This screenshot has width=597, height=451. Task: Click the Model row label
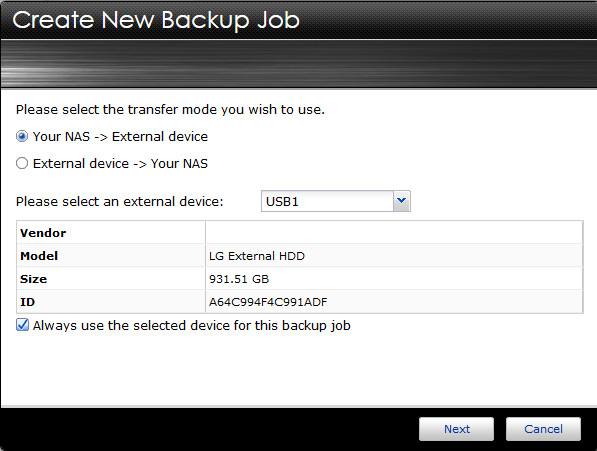39,256
